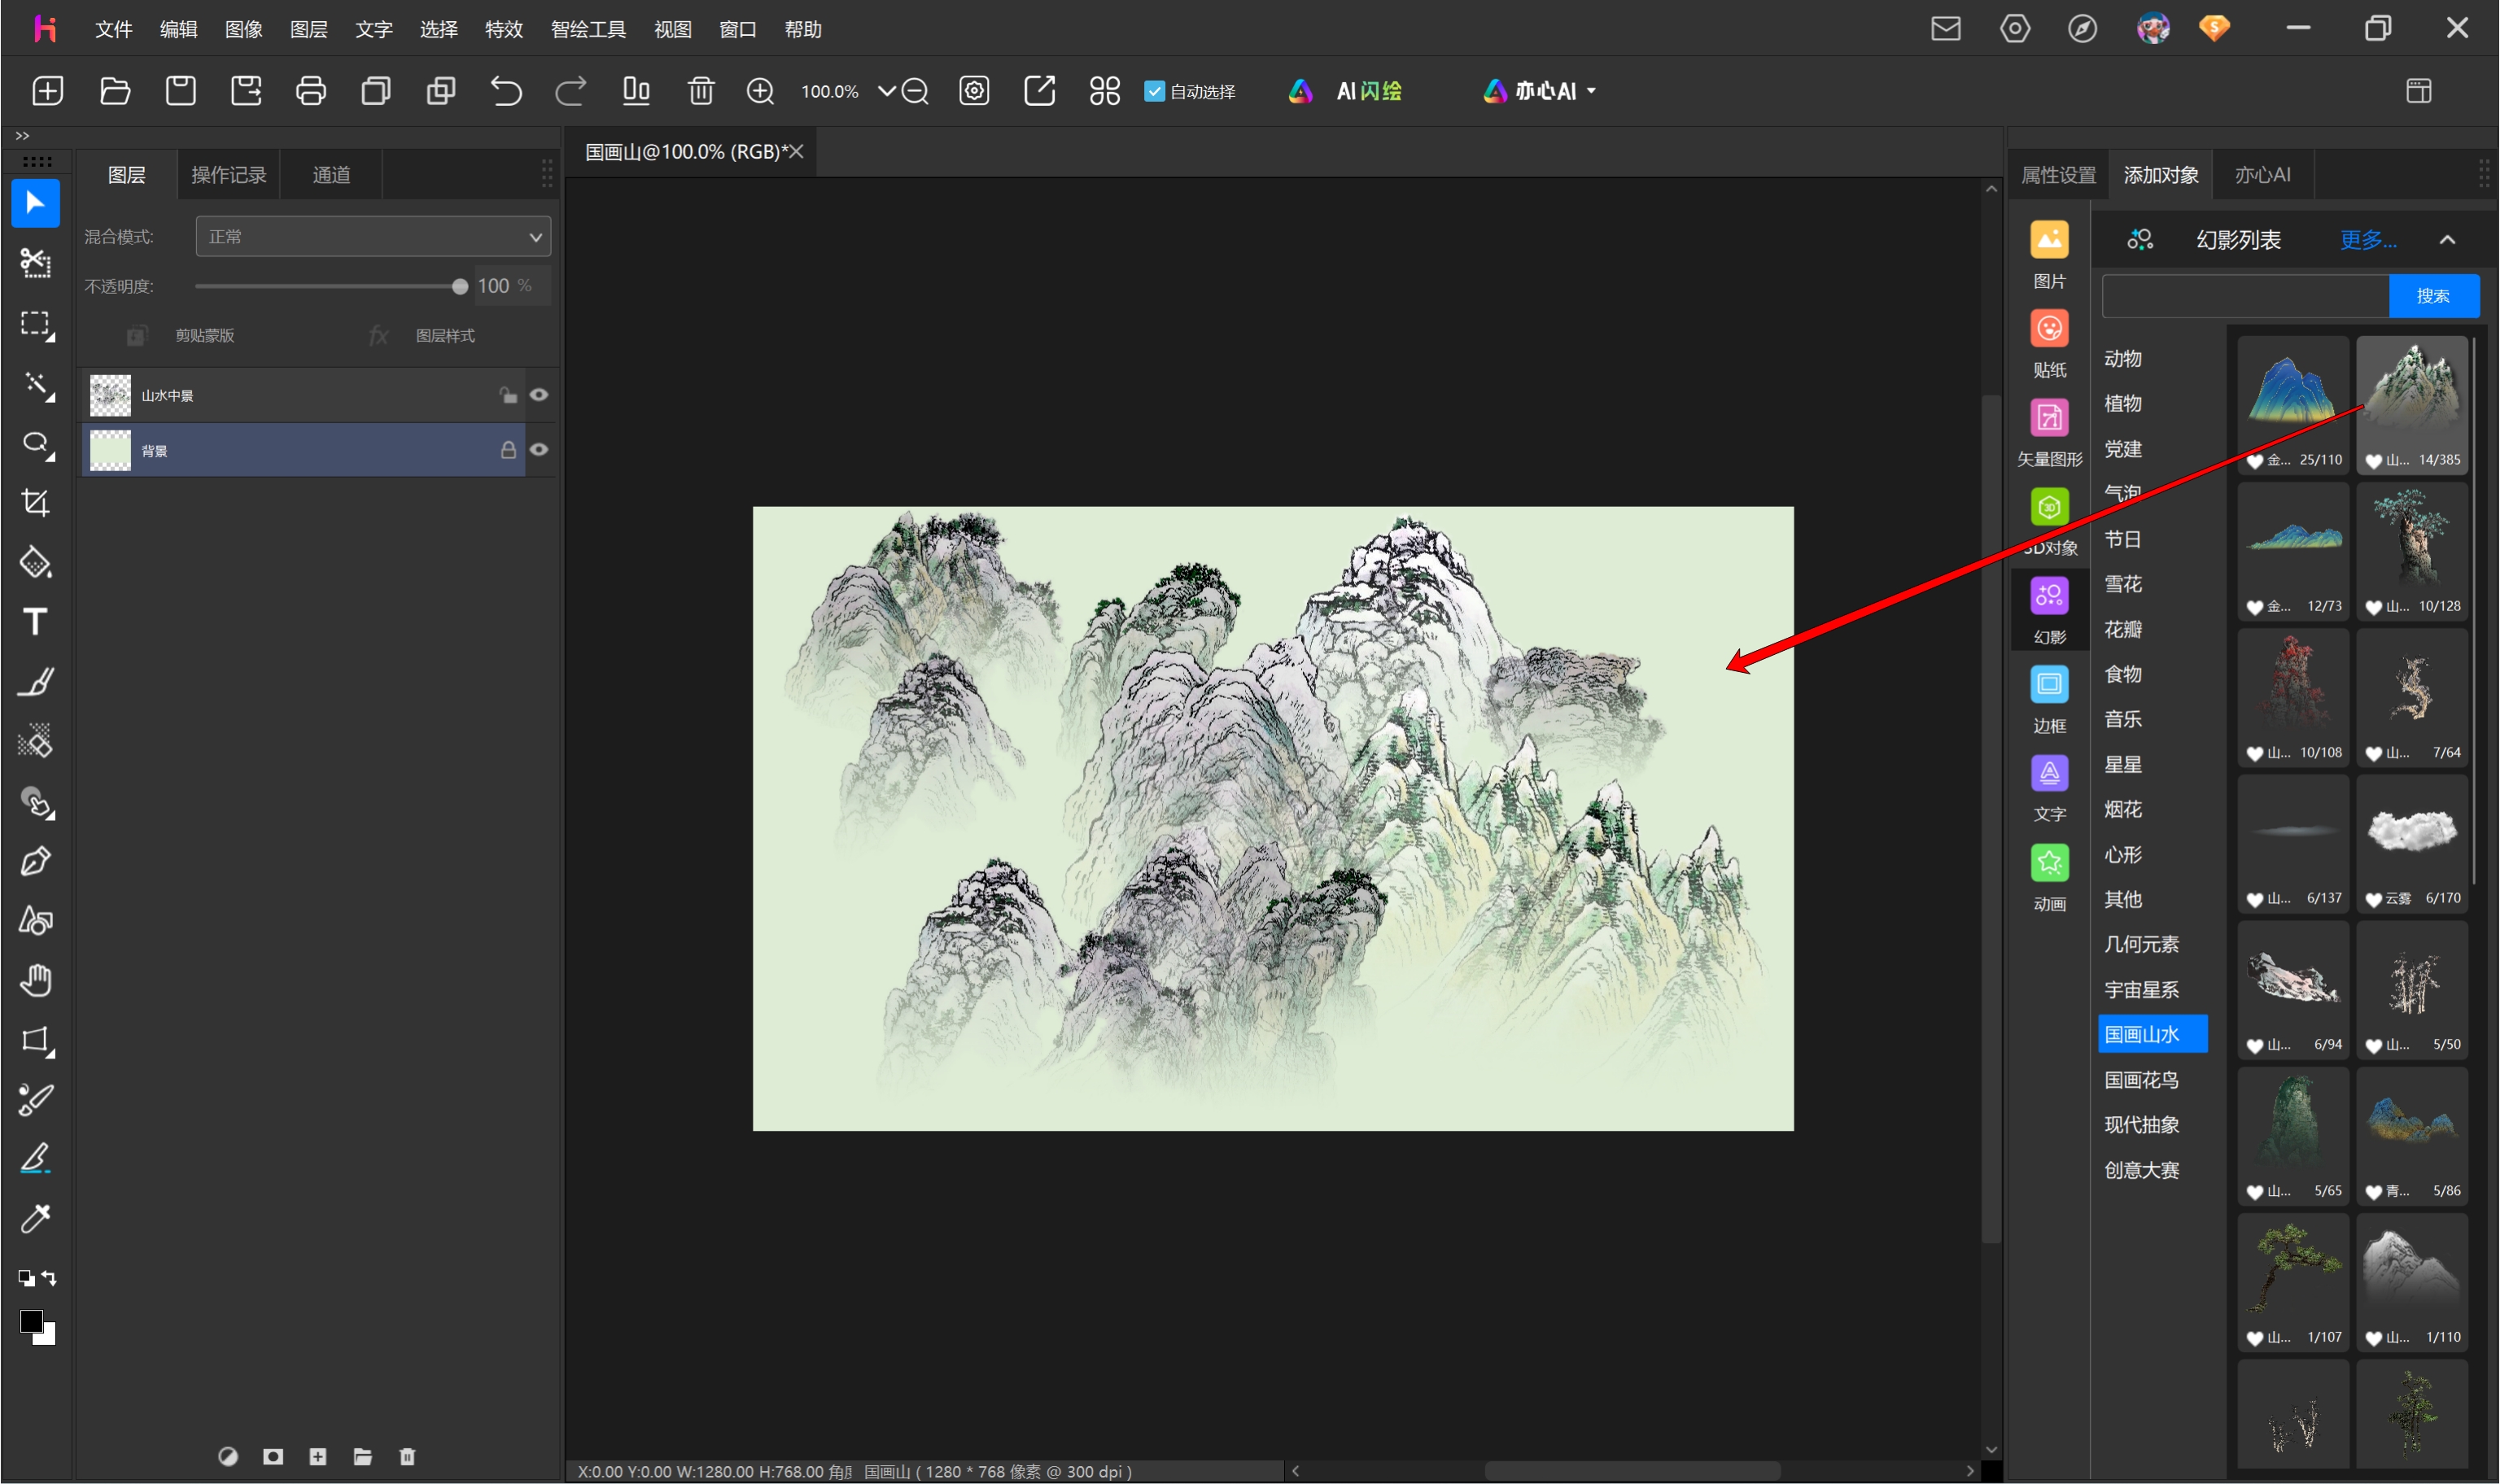The image size is (2500, 1484).
Task: Click the 剪贴蒙版 button
Action: pyautogui.click(x=181, y=335)
